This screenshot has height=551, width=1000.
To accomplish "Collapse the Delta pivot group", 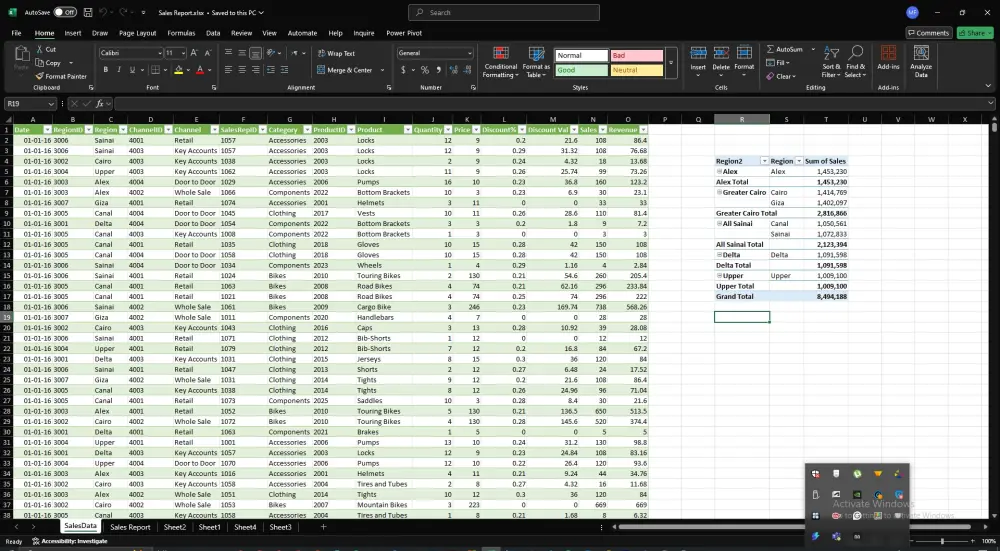I will (719, 255).
